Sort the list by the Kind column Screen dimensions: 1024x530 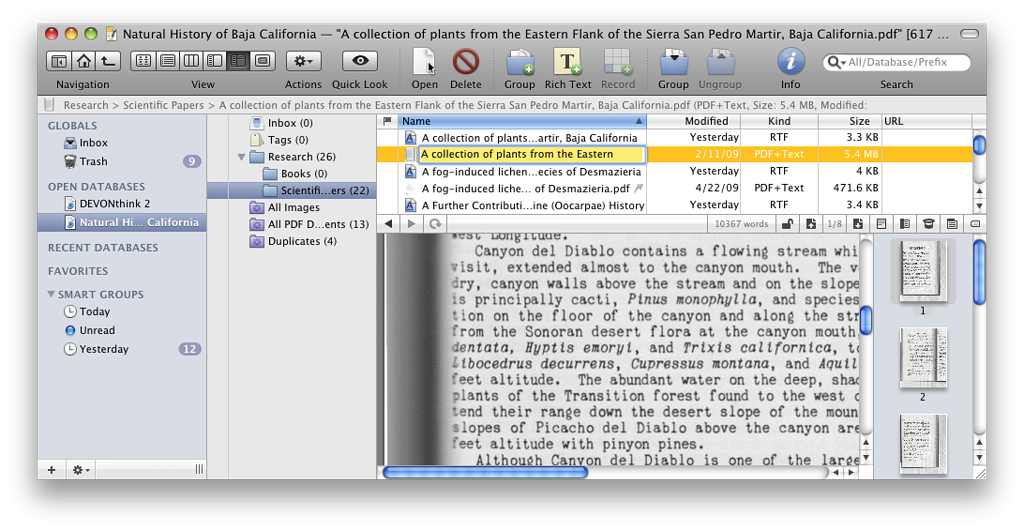point(779,121)
